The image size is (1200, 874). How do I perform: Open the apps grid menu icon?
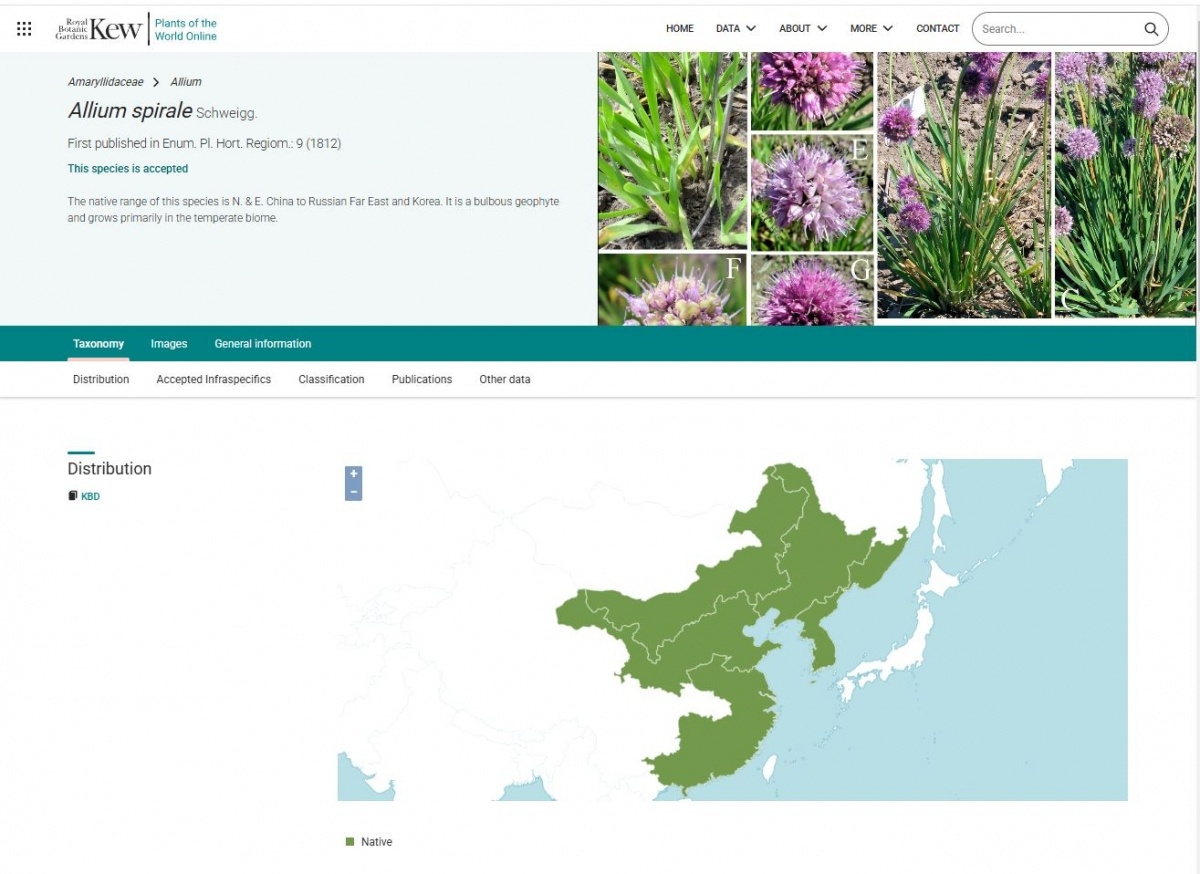[x=24, y=29]
